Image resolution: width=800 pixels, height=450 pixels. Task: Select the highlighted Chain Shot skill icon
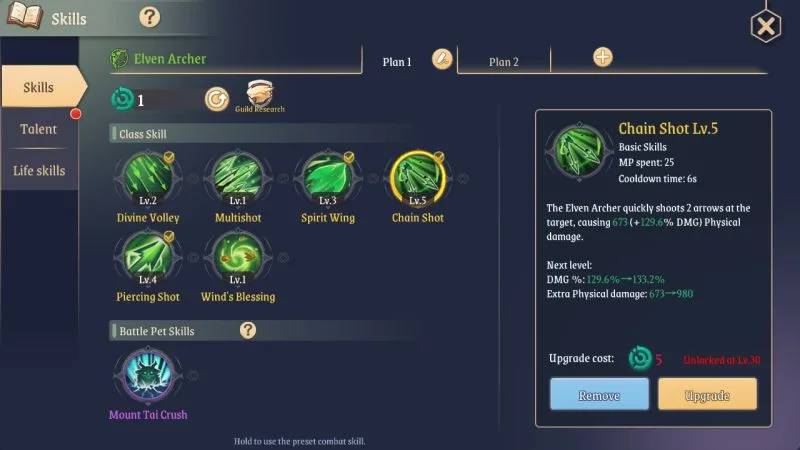point(418,179)
